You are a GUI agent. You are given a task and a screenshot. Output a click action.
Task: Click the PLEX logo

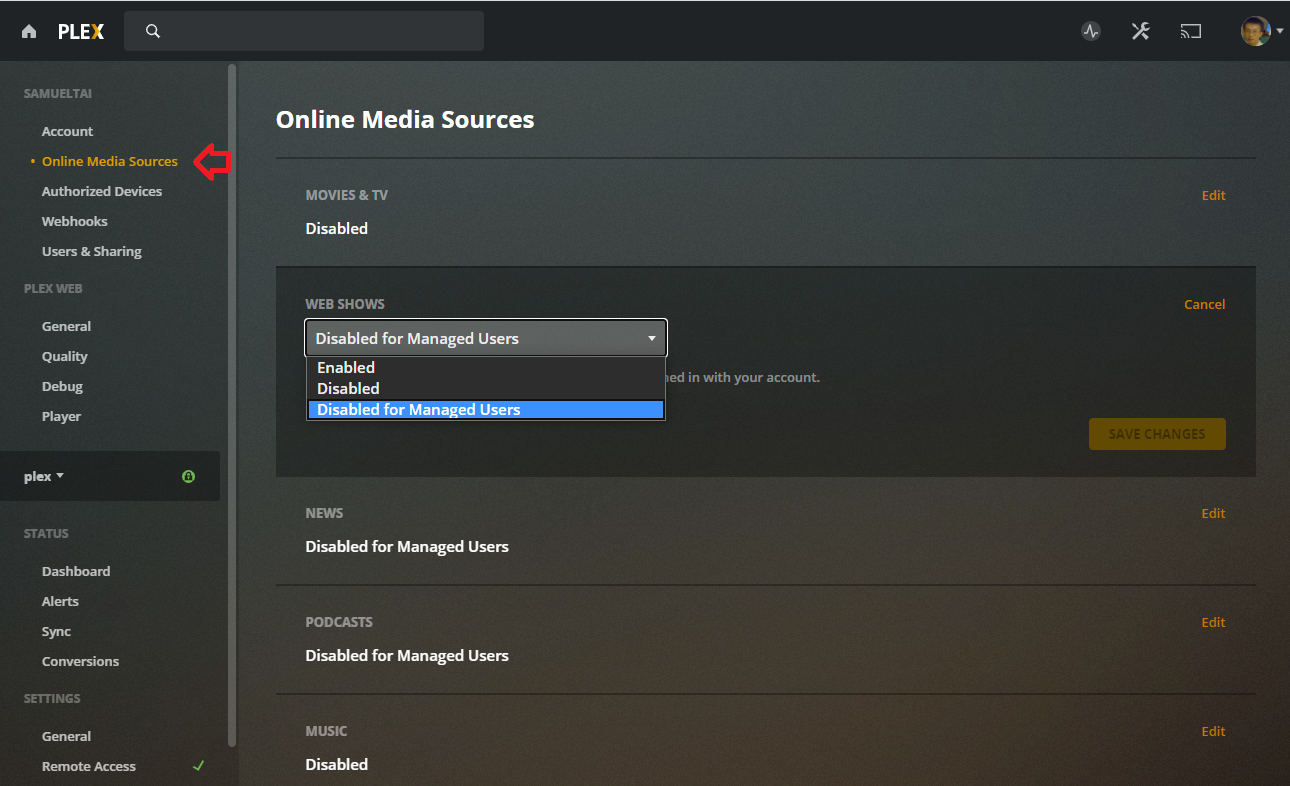point(80,31)
